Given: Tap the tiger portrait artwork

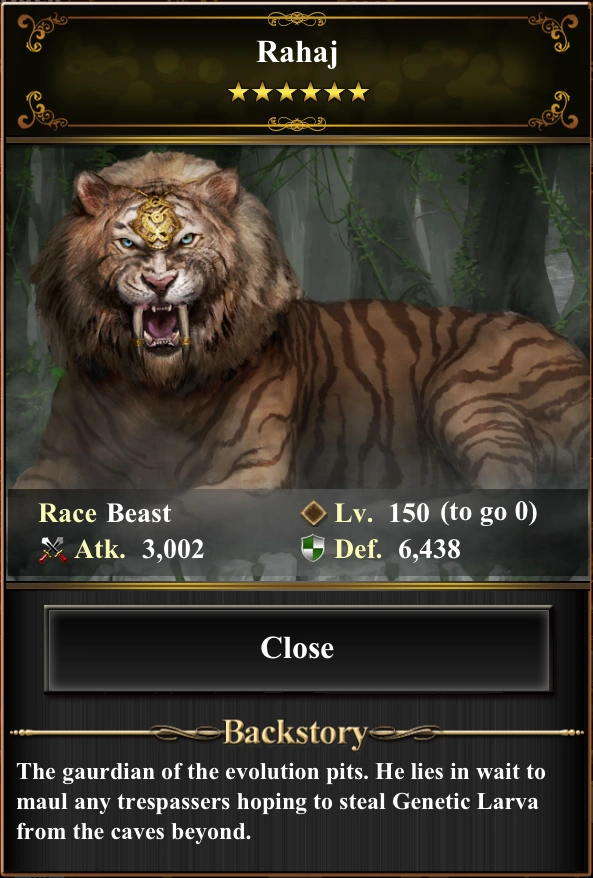Looking at the screenshot, I should [297, 316].
